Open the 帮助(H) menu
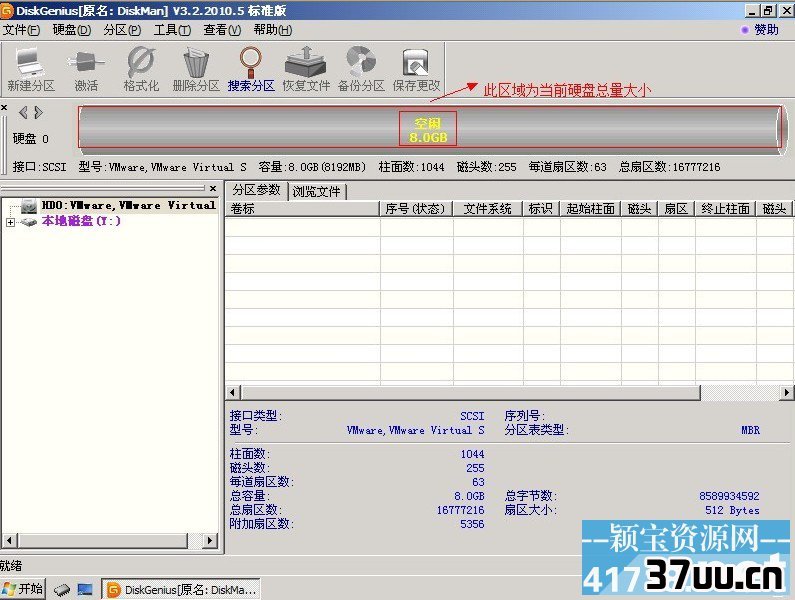The image size is (795, 600). [x=273, y=30]
